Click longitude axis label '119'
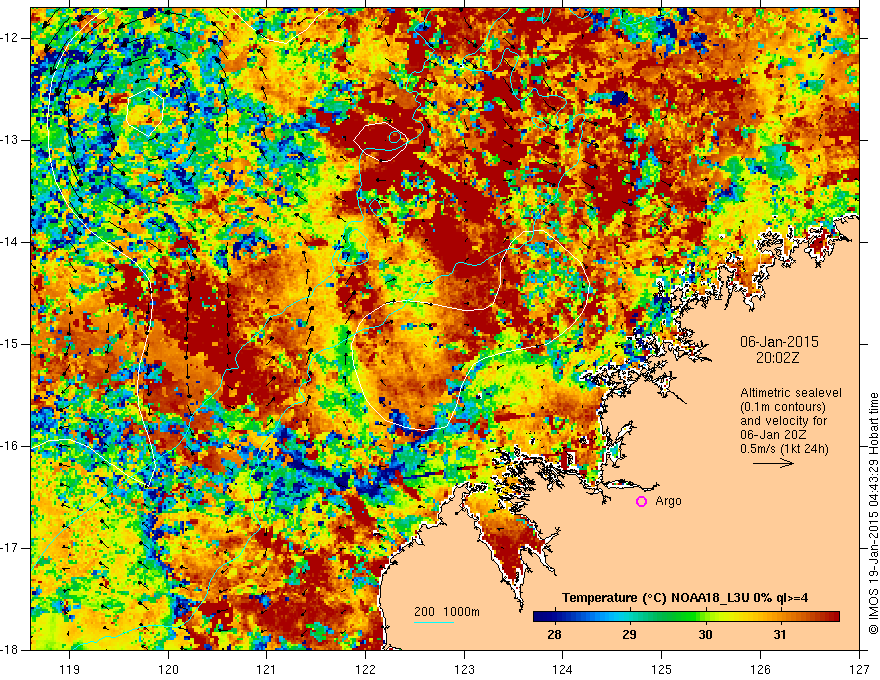This screenshot has width=880, height=680. (70, 669)
